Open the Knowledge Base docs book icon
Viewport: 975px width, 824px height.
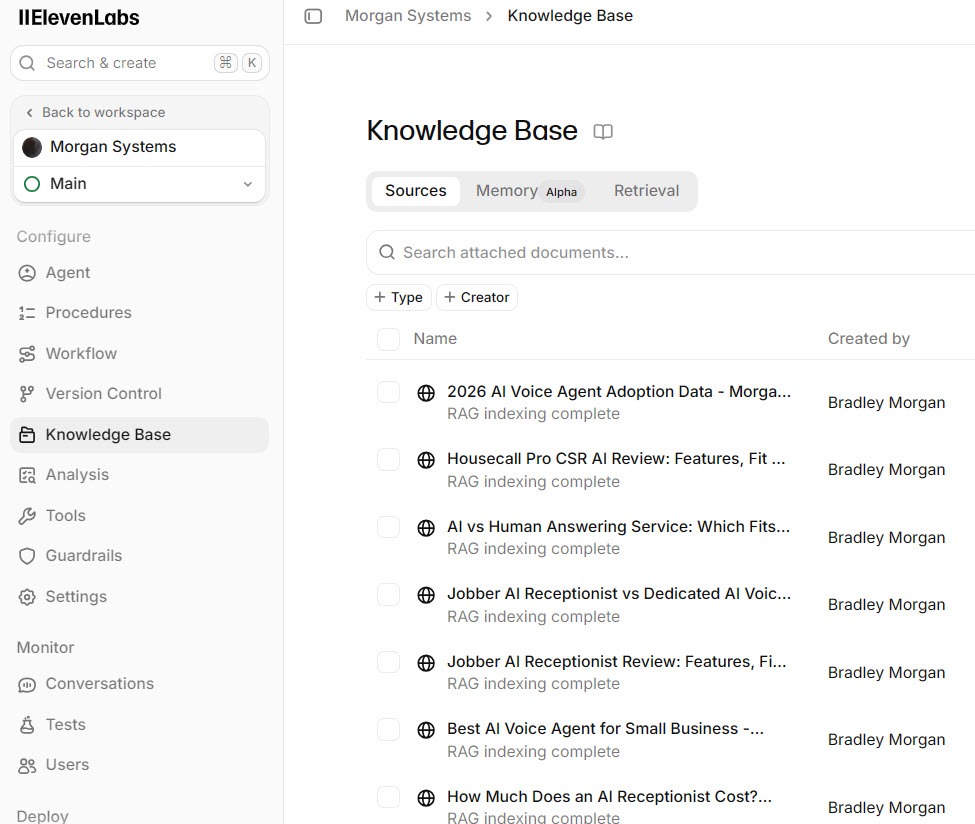603,131
